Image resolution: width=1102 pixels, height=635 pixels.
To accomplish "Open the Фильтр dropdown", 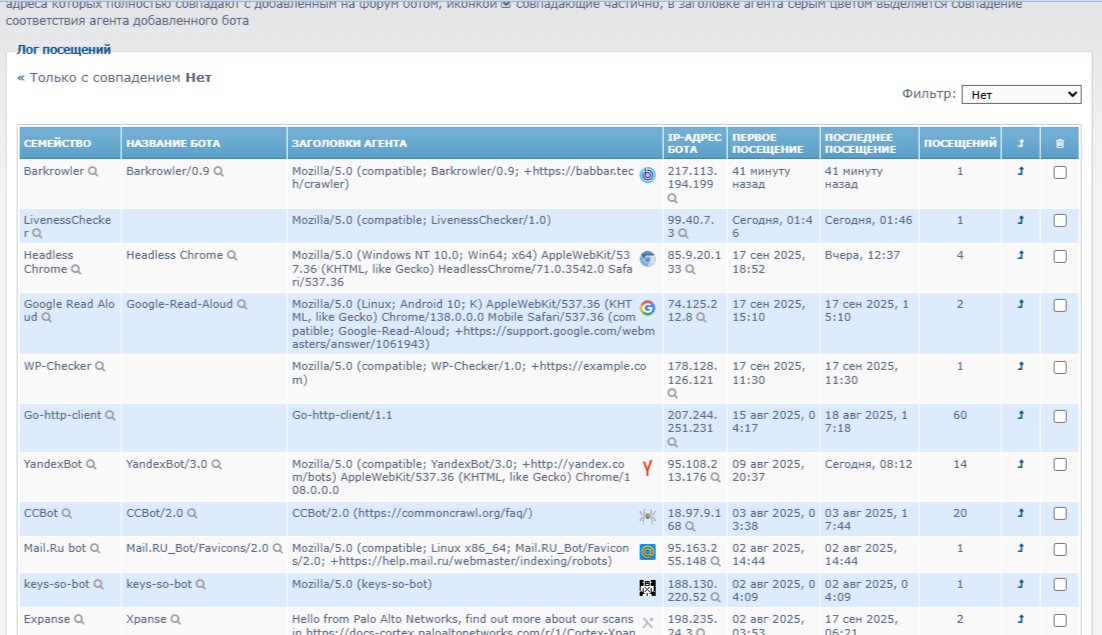I will (x=1021, y=95).
